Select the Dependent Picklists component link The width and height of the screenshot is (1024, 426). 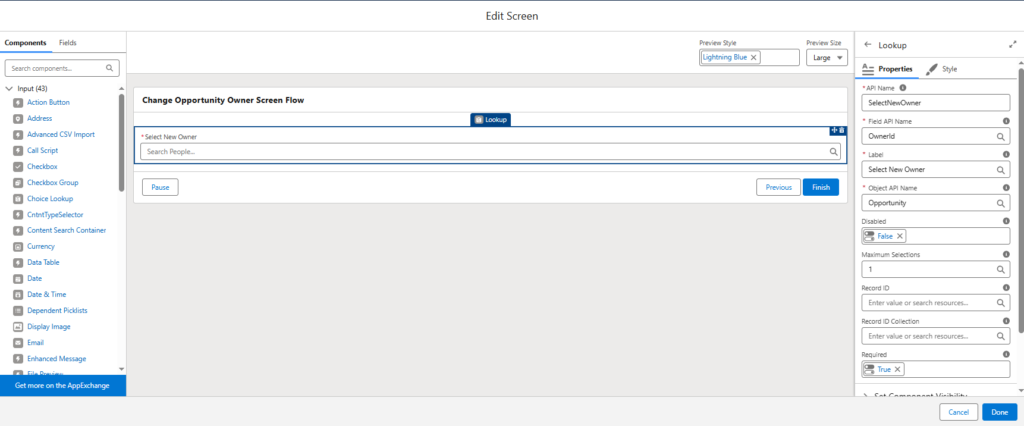[57, 310]
